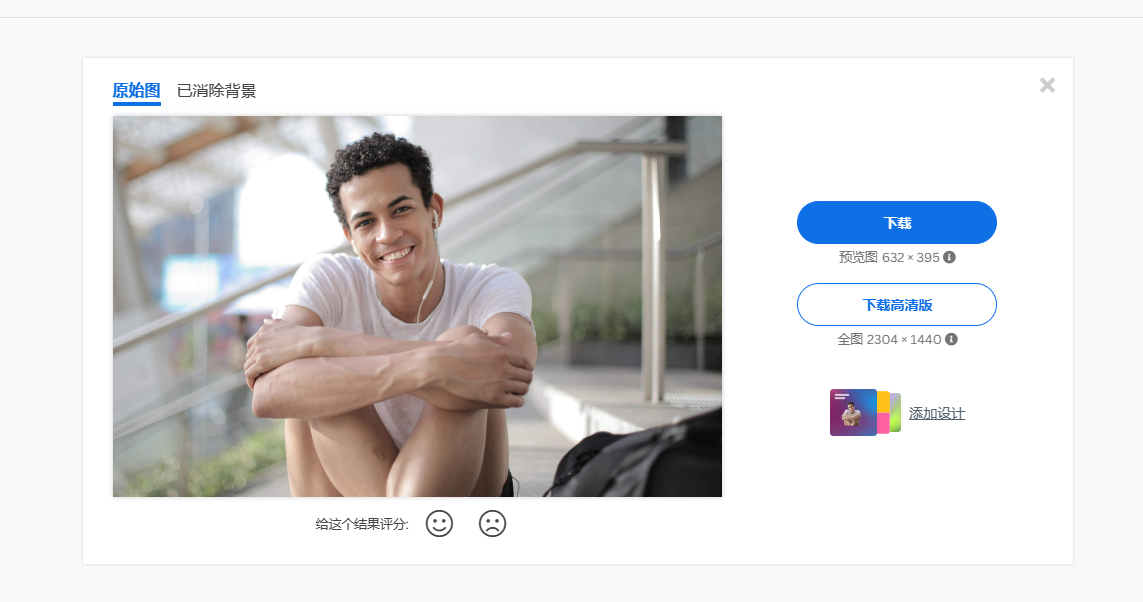Click the 给这个结果评分 rating label
Image resolution: width=1143 pixels, height=602 pixels.
tap(362, 524)
